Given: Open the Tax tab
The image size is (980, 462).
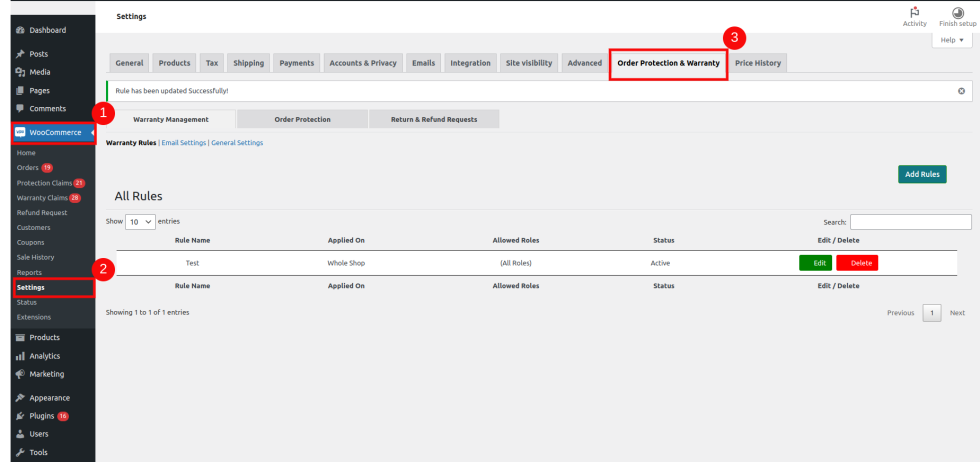Looking at the screenshot, I should pyautogui.click(x=212, y=63).
